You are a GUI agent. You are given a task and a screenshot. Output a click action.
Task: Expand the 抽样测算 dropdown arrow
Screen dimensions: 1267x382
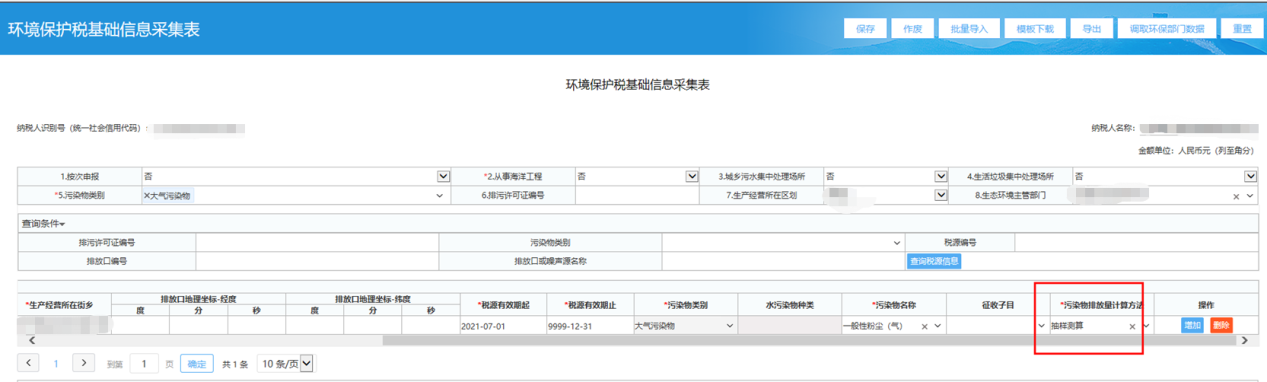pos(1146,326)
